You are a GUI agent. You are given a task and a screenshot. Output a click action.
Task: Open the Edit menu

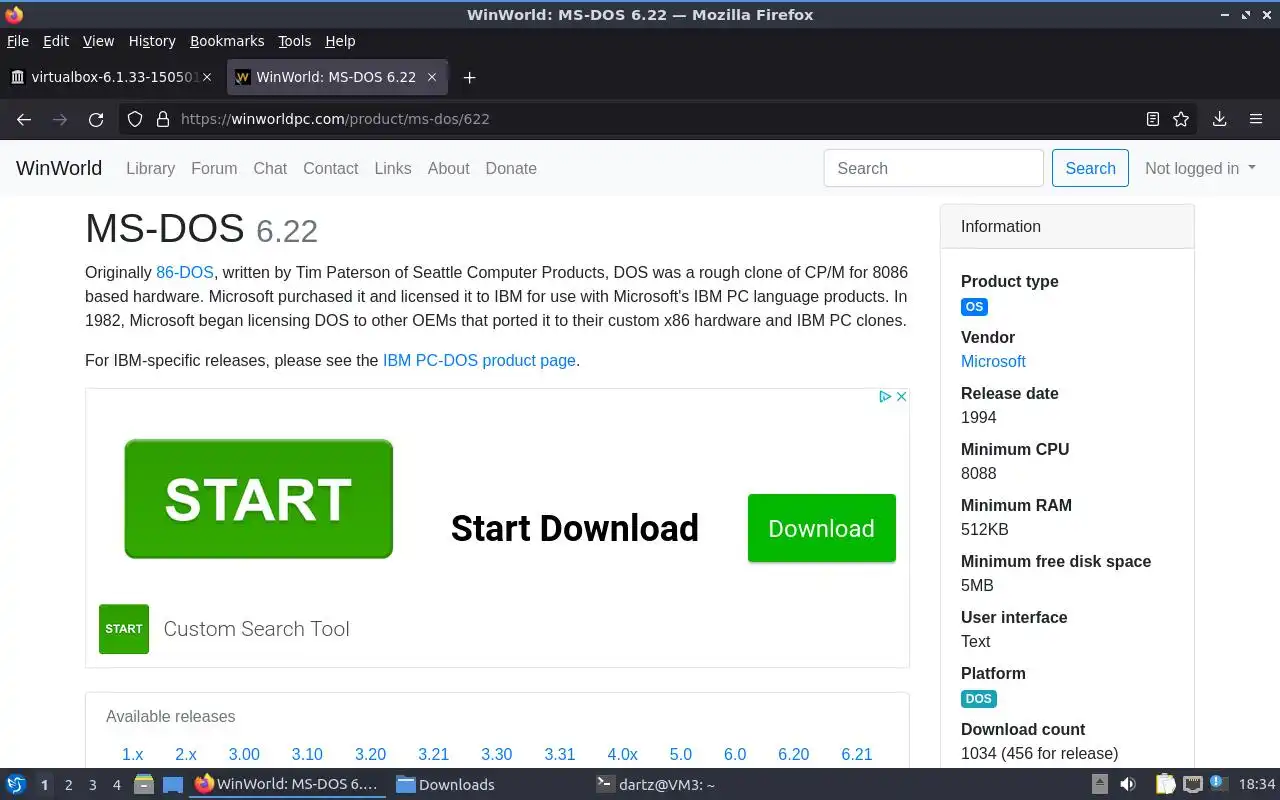(x=56, y=41)
